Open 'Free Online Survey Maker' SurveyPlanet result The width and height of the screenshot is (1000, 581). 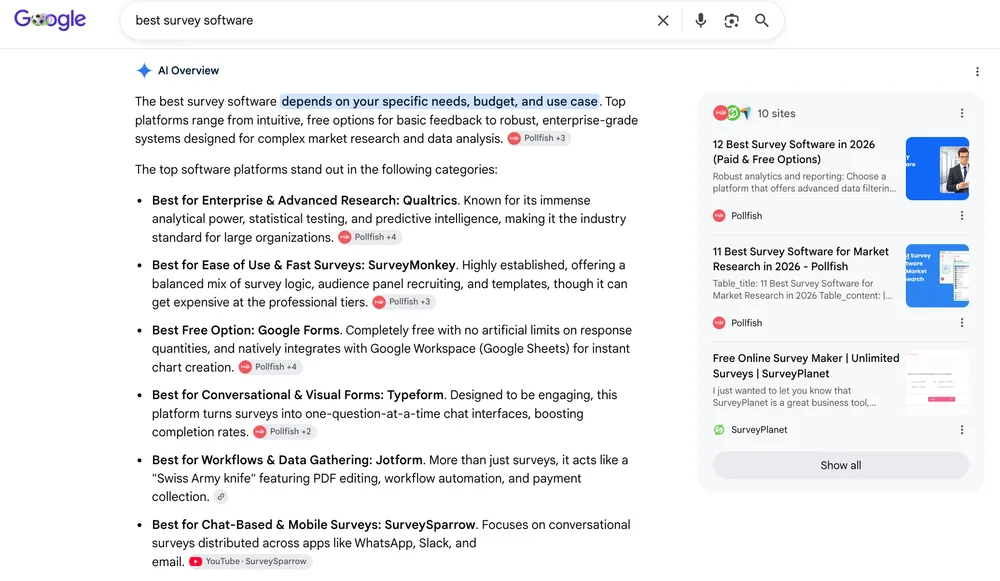(805, 366)
